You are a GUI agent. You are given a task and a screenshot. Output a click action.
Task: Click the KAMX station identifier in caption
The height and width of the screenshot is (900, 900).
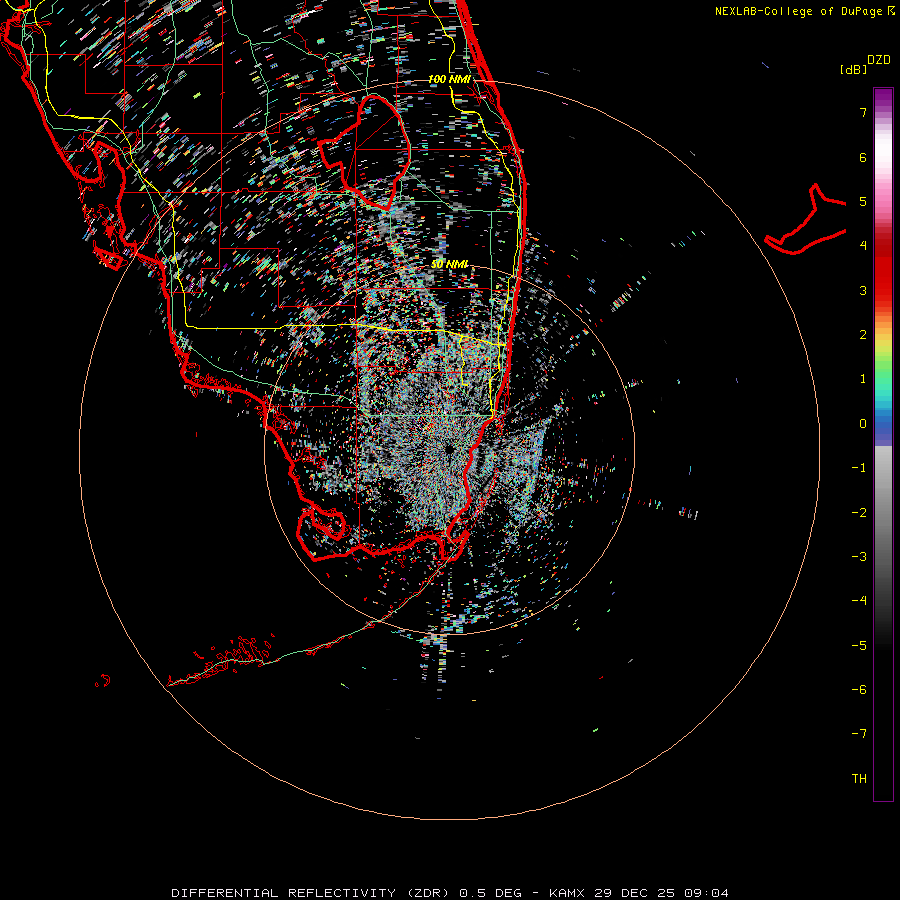pyautogui.click(x=566, y=893)
